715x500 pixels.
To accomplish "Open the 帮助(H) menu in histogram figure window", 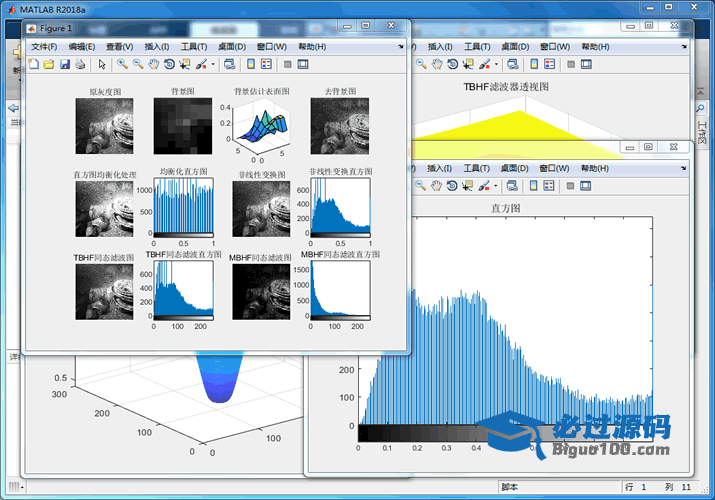I will point(594,168).
